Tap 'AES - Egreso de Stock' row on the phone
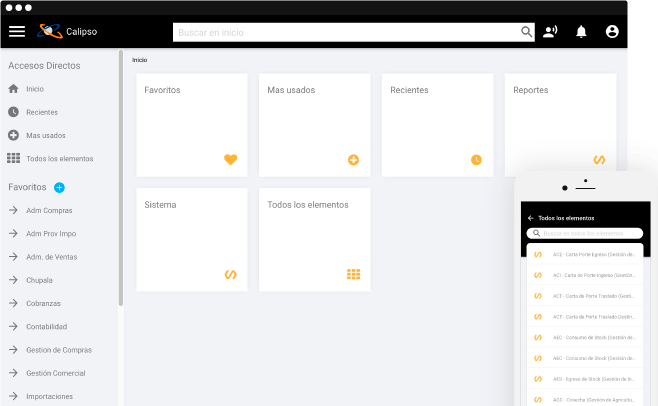Viewport: 658px width, 406px height. coord(585,379)
